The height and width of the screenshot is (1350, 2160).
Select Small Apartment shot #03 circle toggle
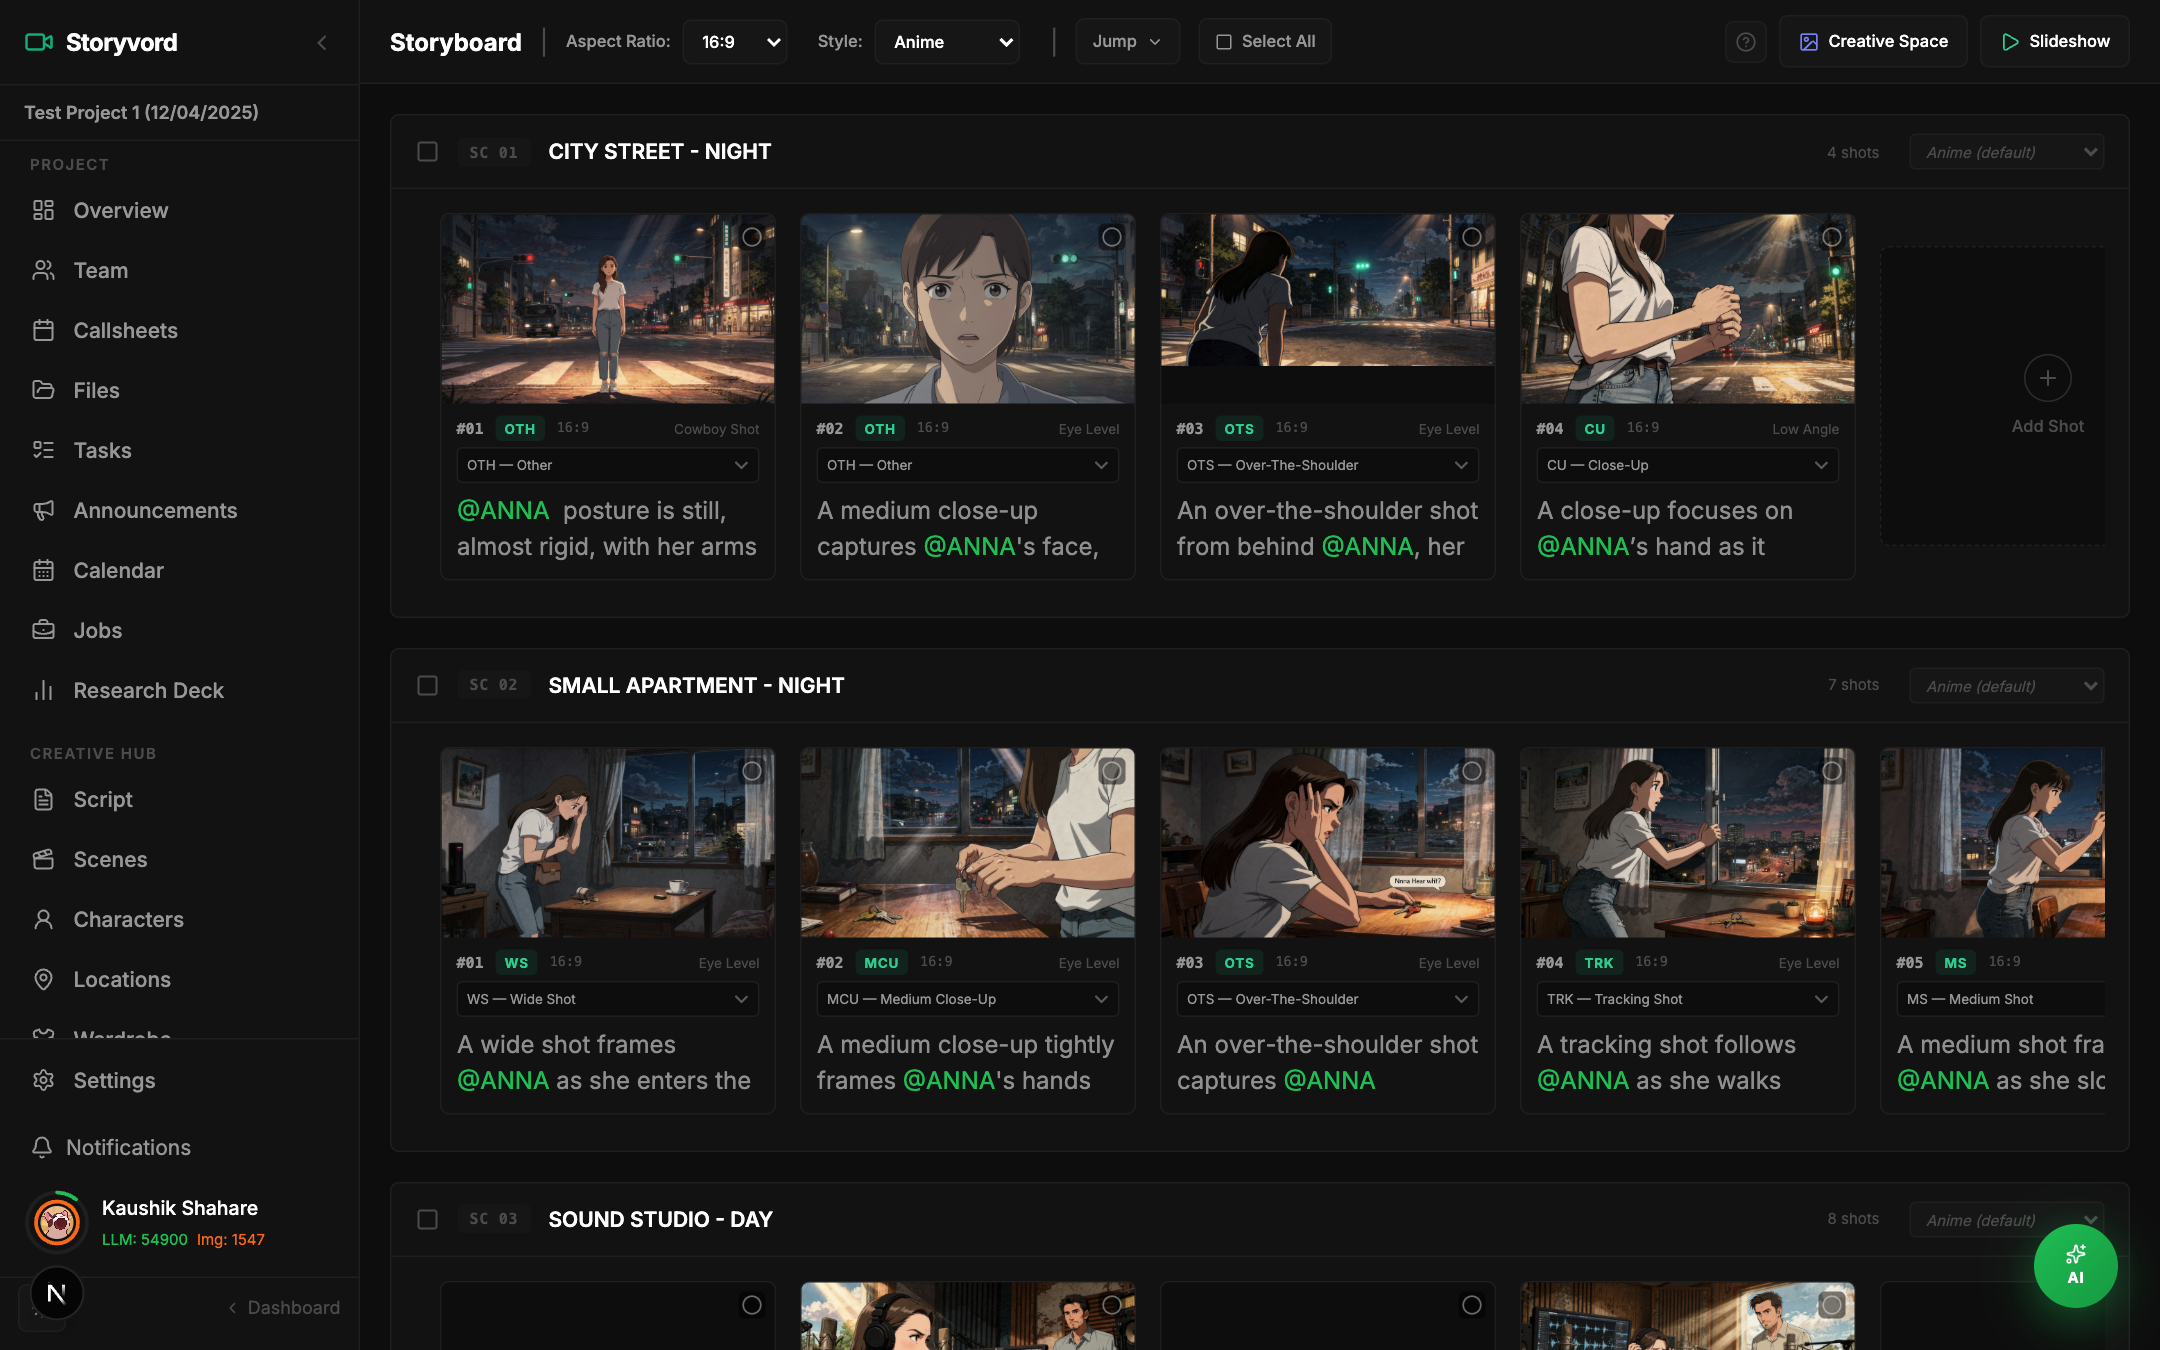tap(1472, 771)
